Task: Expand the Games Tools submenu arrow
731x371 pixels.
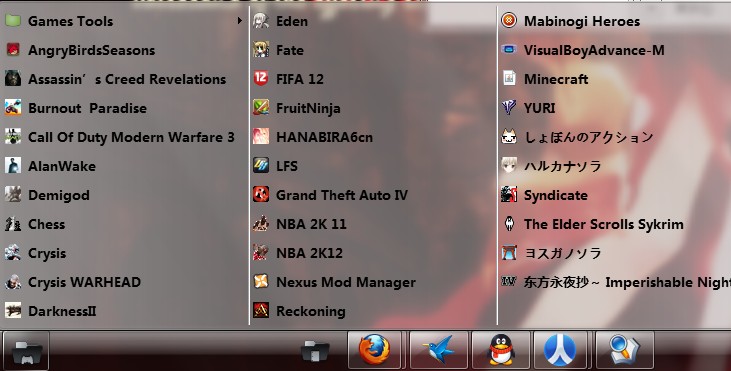Action: pos(239,21)
